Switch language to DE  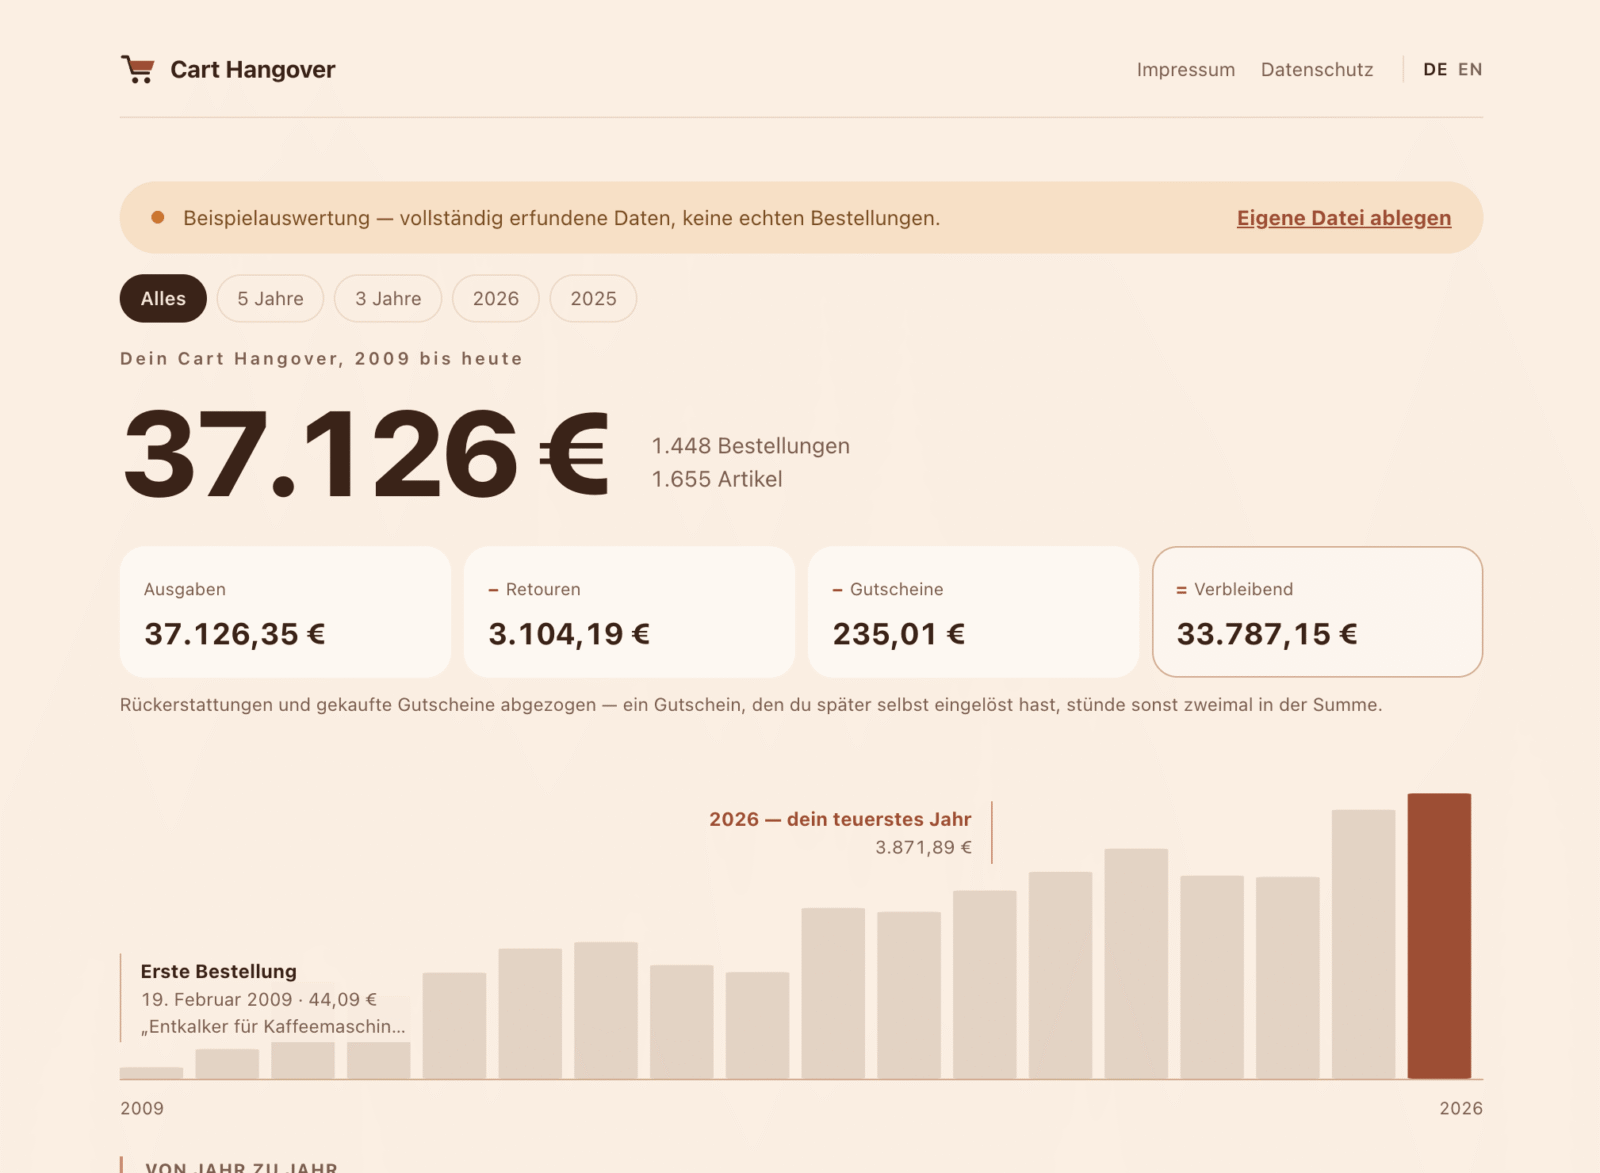click(1435, 69)
